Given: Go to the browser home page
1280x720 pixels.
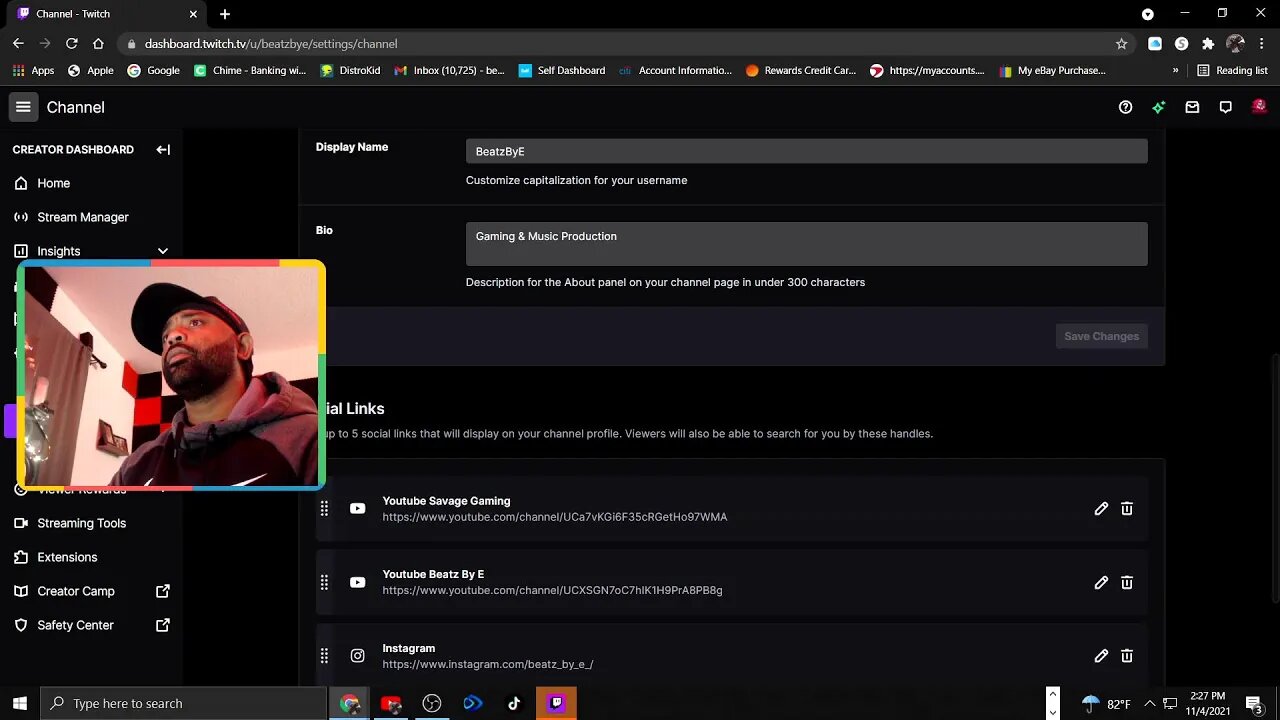Looking at the screenshot, I should (x=98, y=44).
